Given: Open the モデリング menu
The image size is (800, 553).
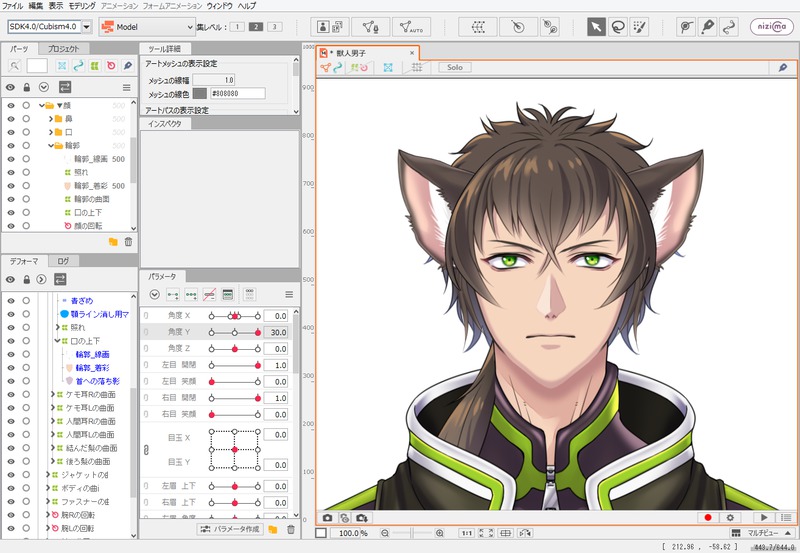Looking at the screenshot, I should [x=82, y=6].
